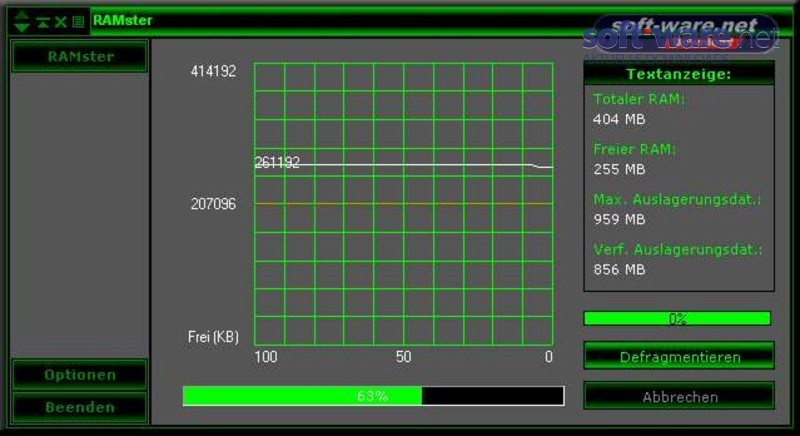Click the Abbrechen cancel button
This screenshot has width=800, height=436.
pyautogui.click(x=679, y=396)
